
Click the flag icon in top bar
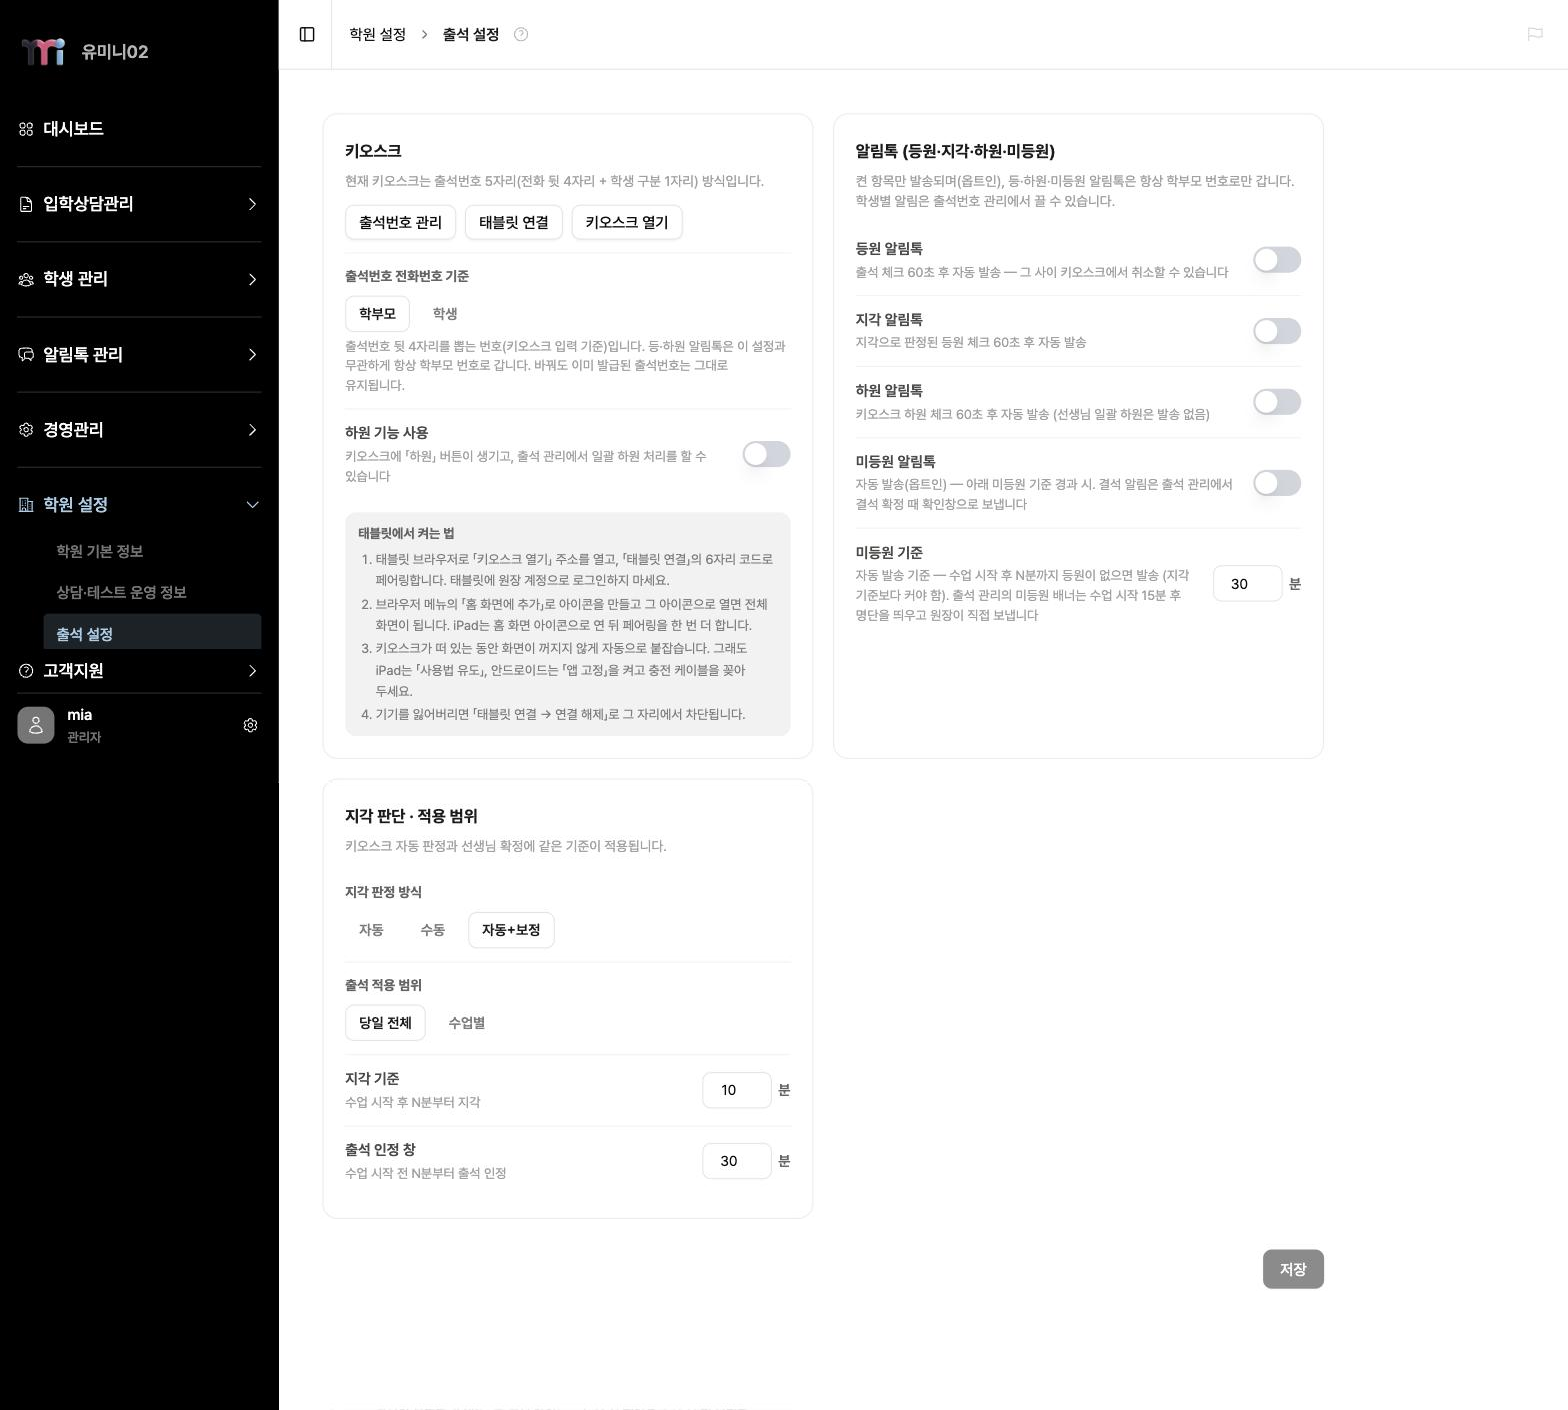click(x=1535, y=34)
